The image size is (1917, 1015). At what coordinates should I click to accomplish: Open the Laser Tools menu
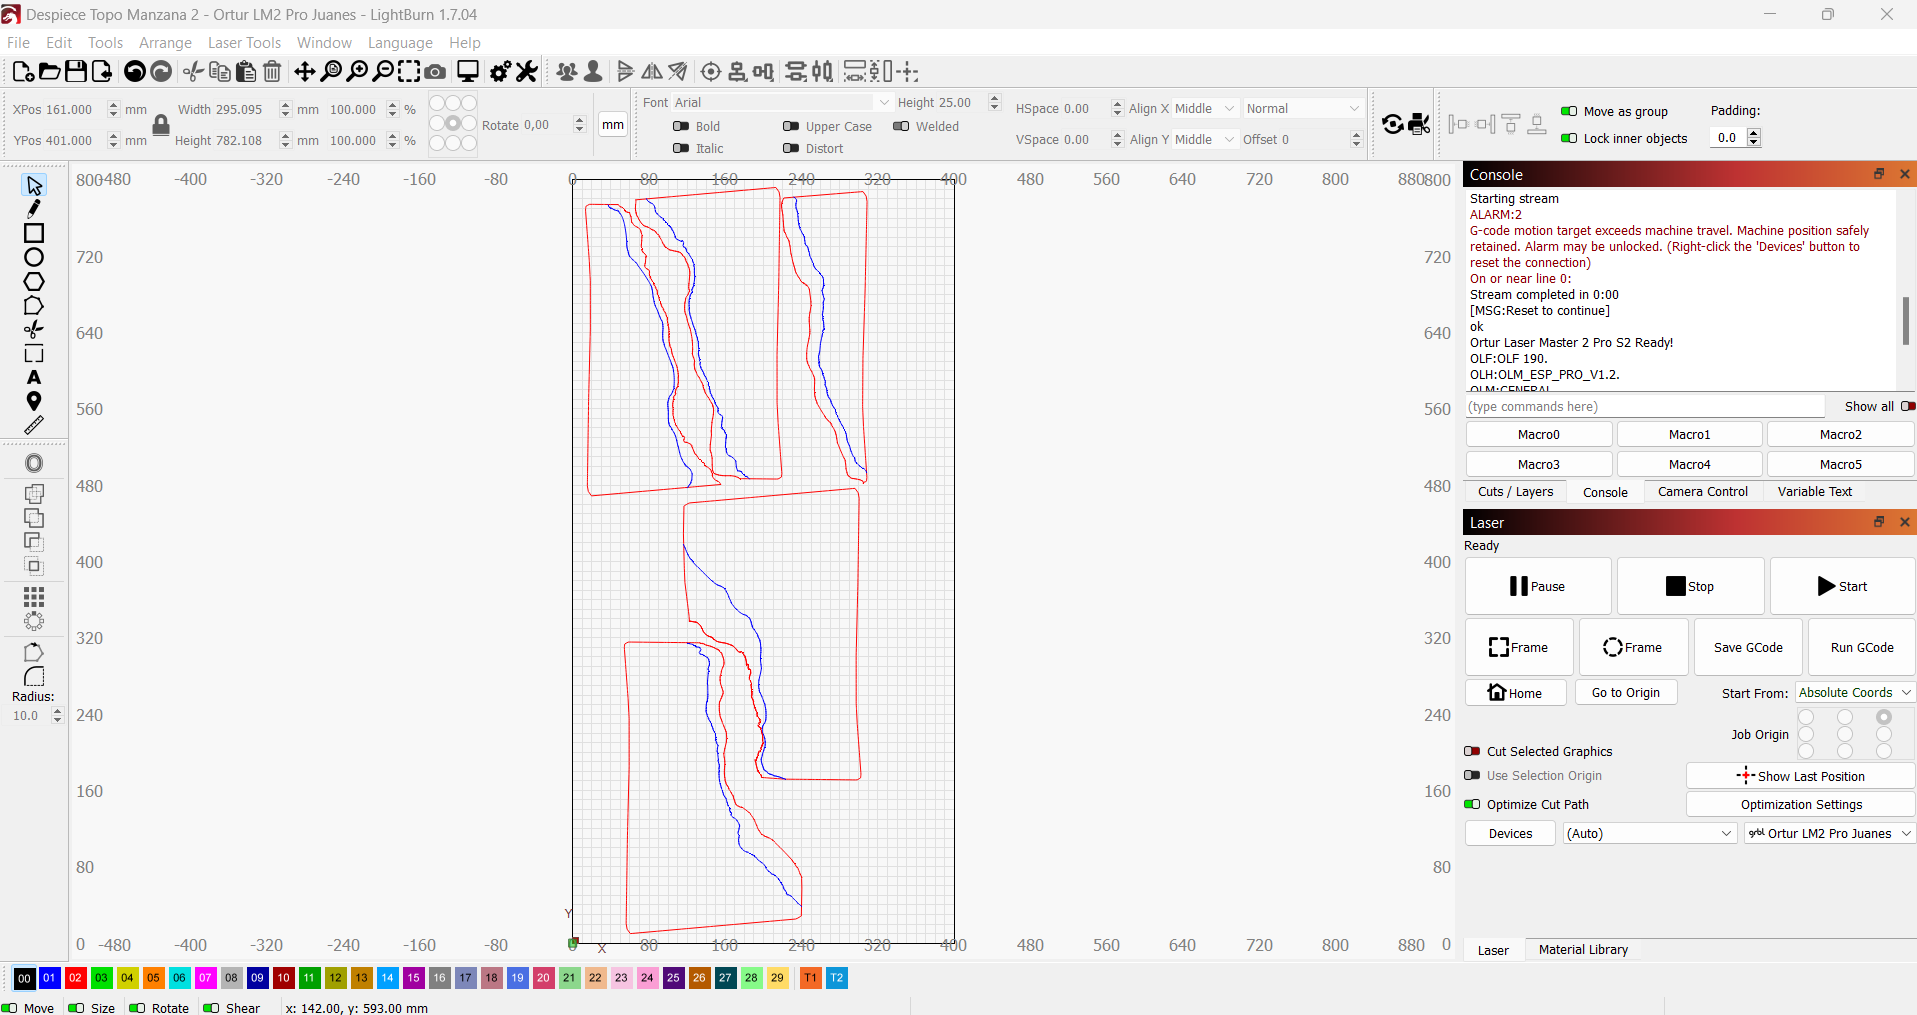point(244,42)
